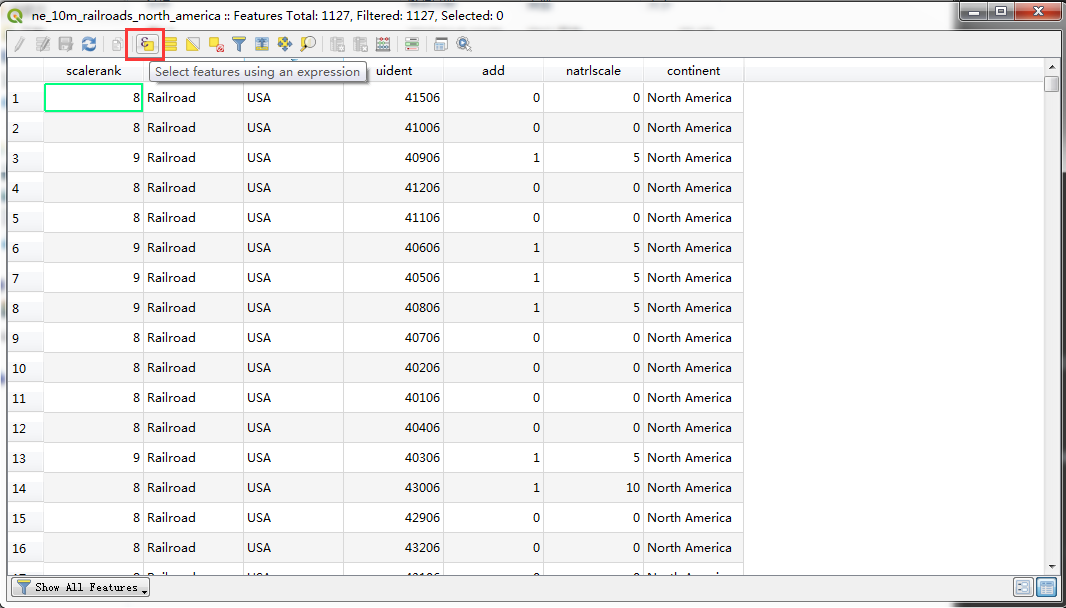The width and height of the screenshot is (1066, 608).
Task: Deselect all features icon
Action: point(216,45)
